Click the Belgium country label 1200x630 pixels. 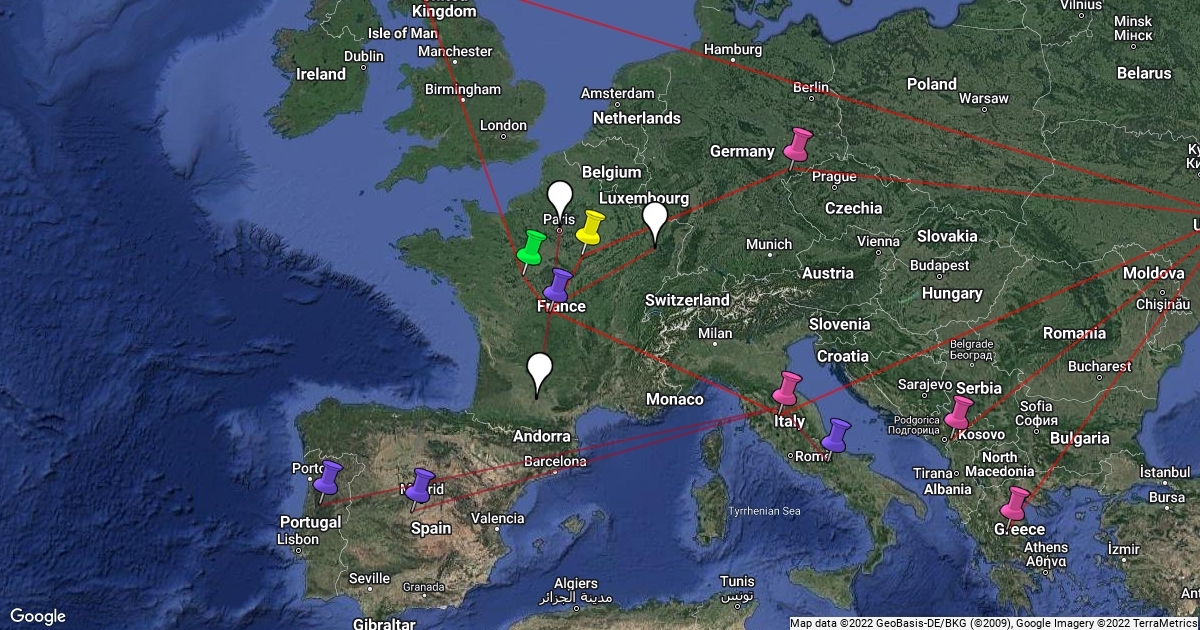(611, 172)
